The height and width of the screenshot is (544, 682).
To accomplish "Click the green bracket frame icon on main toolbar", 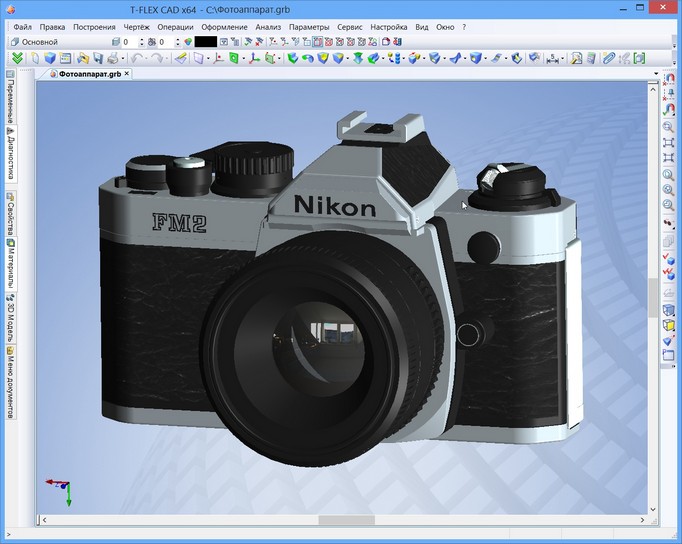I will coord(639,58).
